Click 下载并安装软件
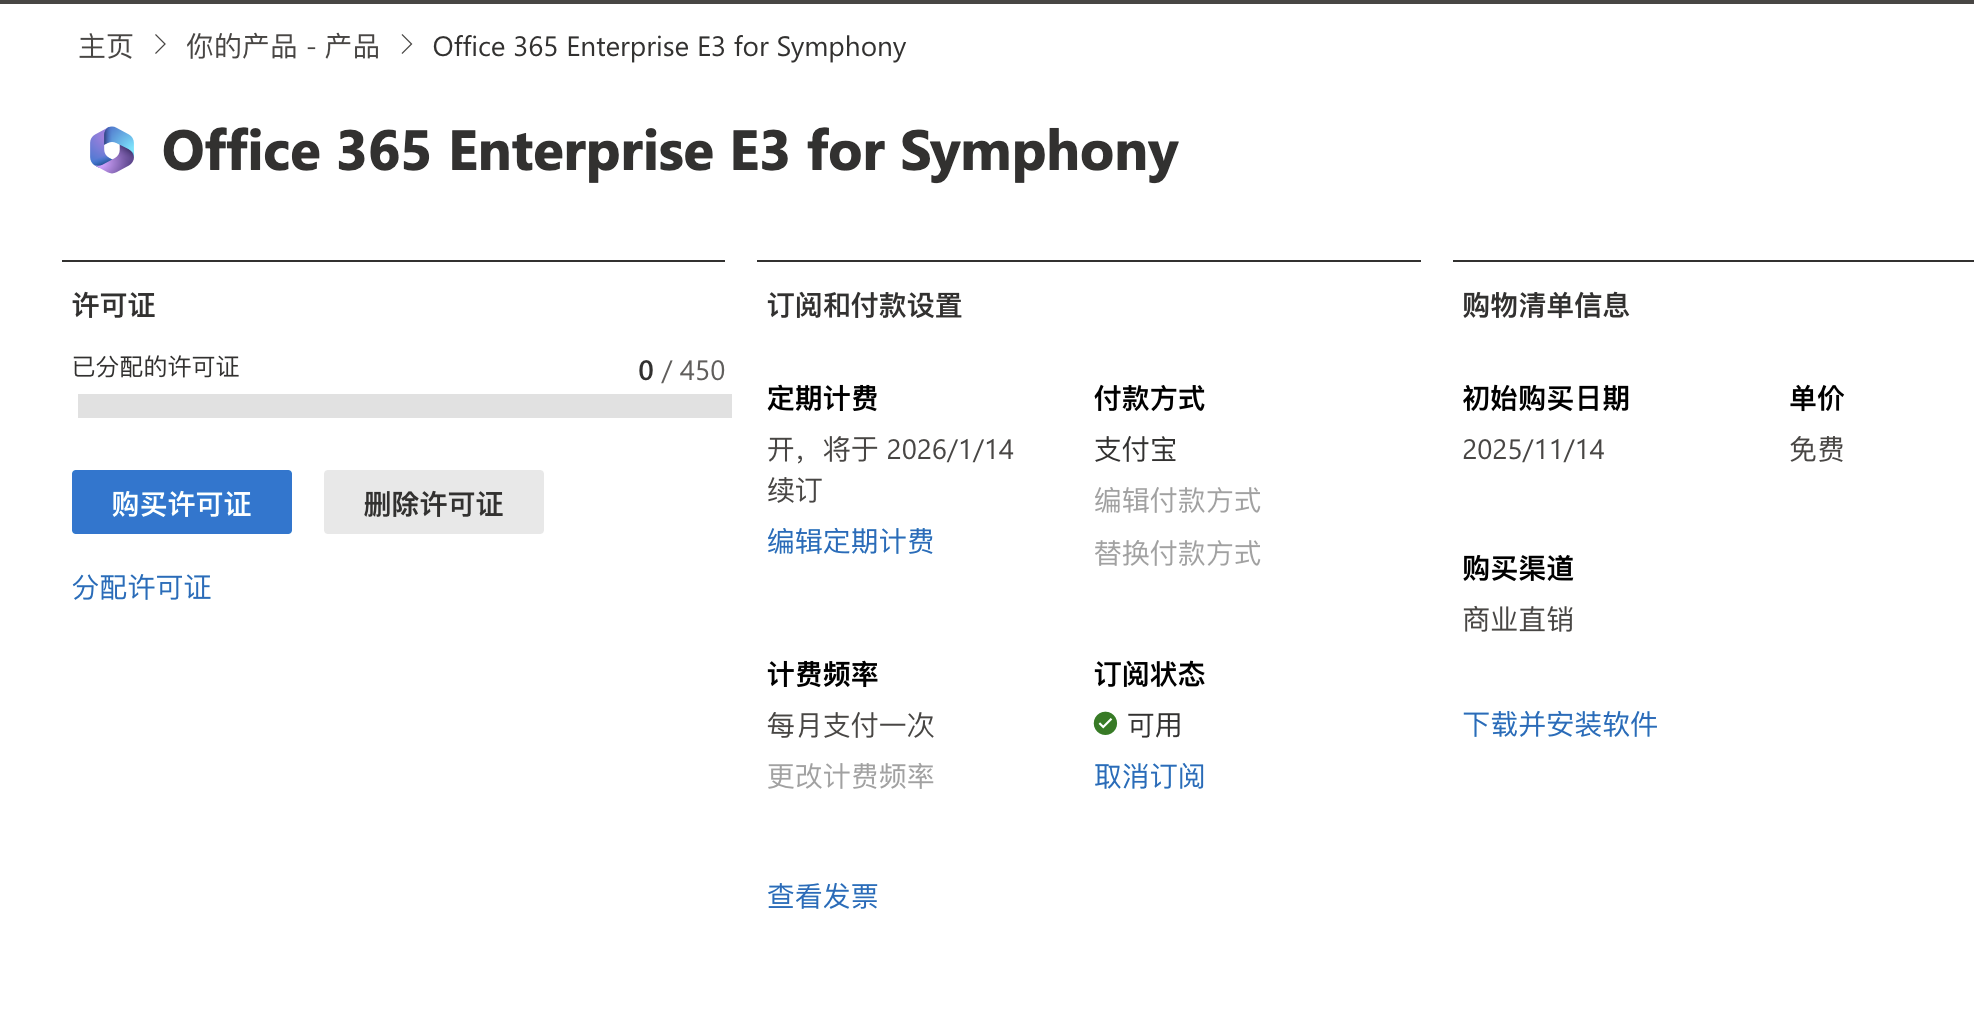This screenshot has width=1974, height=1018. tap(1560, 724)
